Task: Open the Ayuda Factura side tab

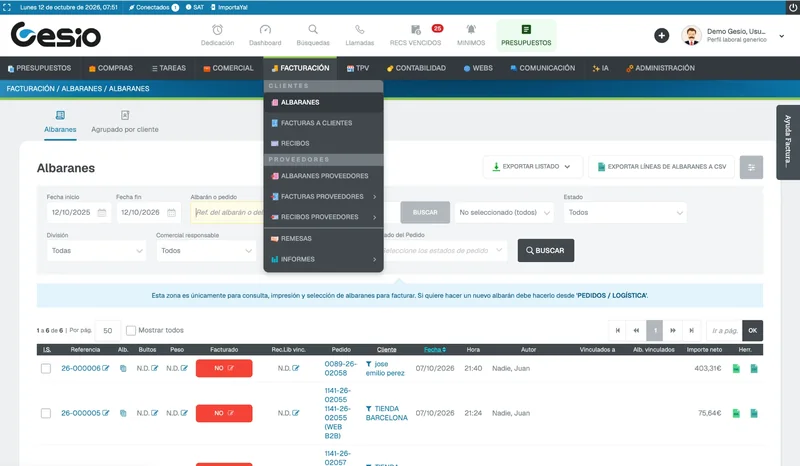Action: click(x=788, y=142)
